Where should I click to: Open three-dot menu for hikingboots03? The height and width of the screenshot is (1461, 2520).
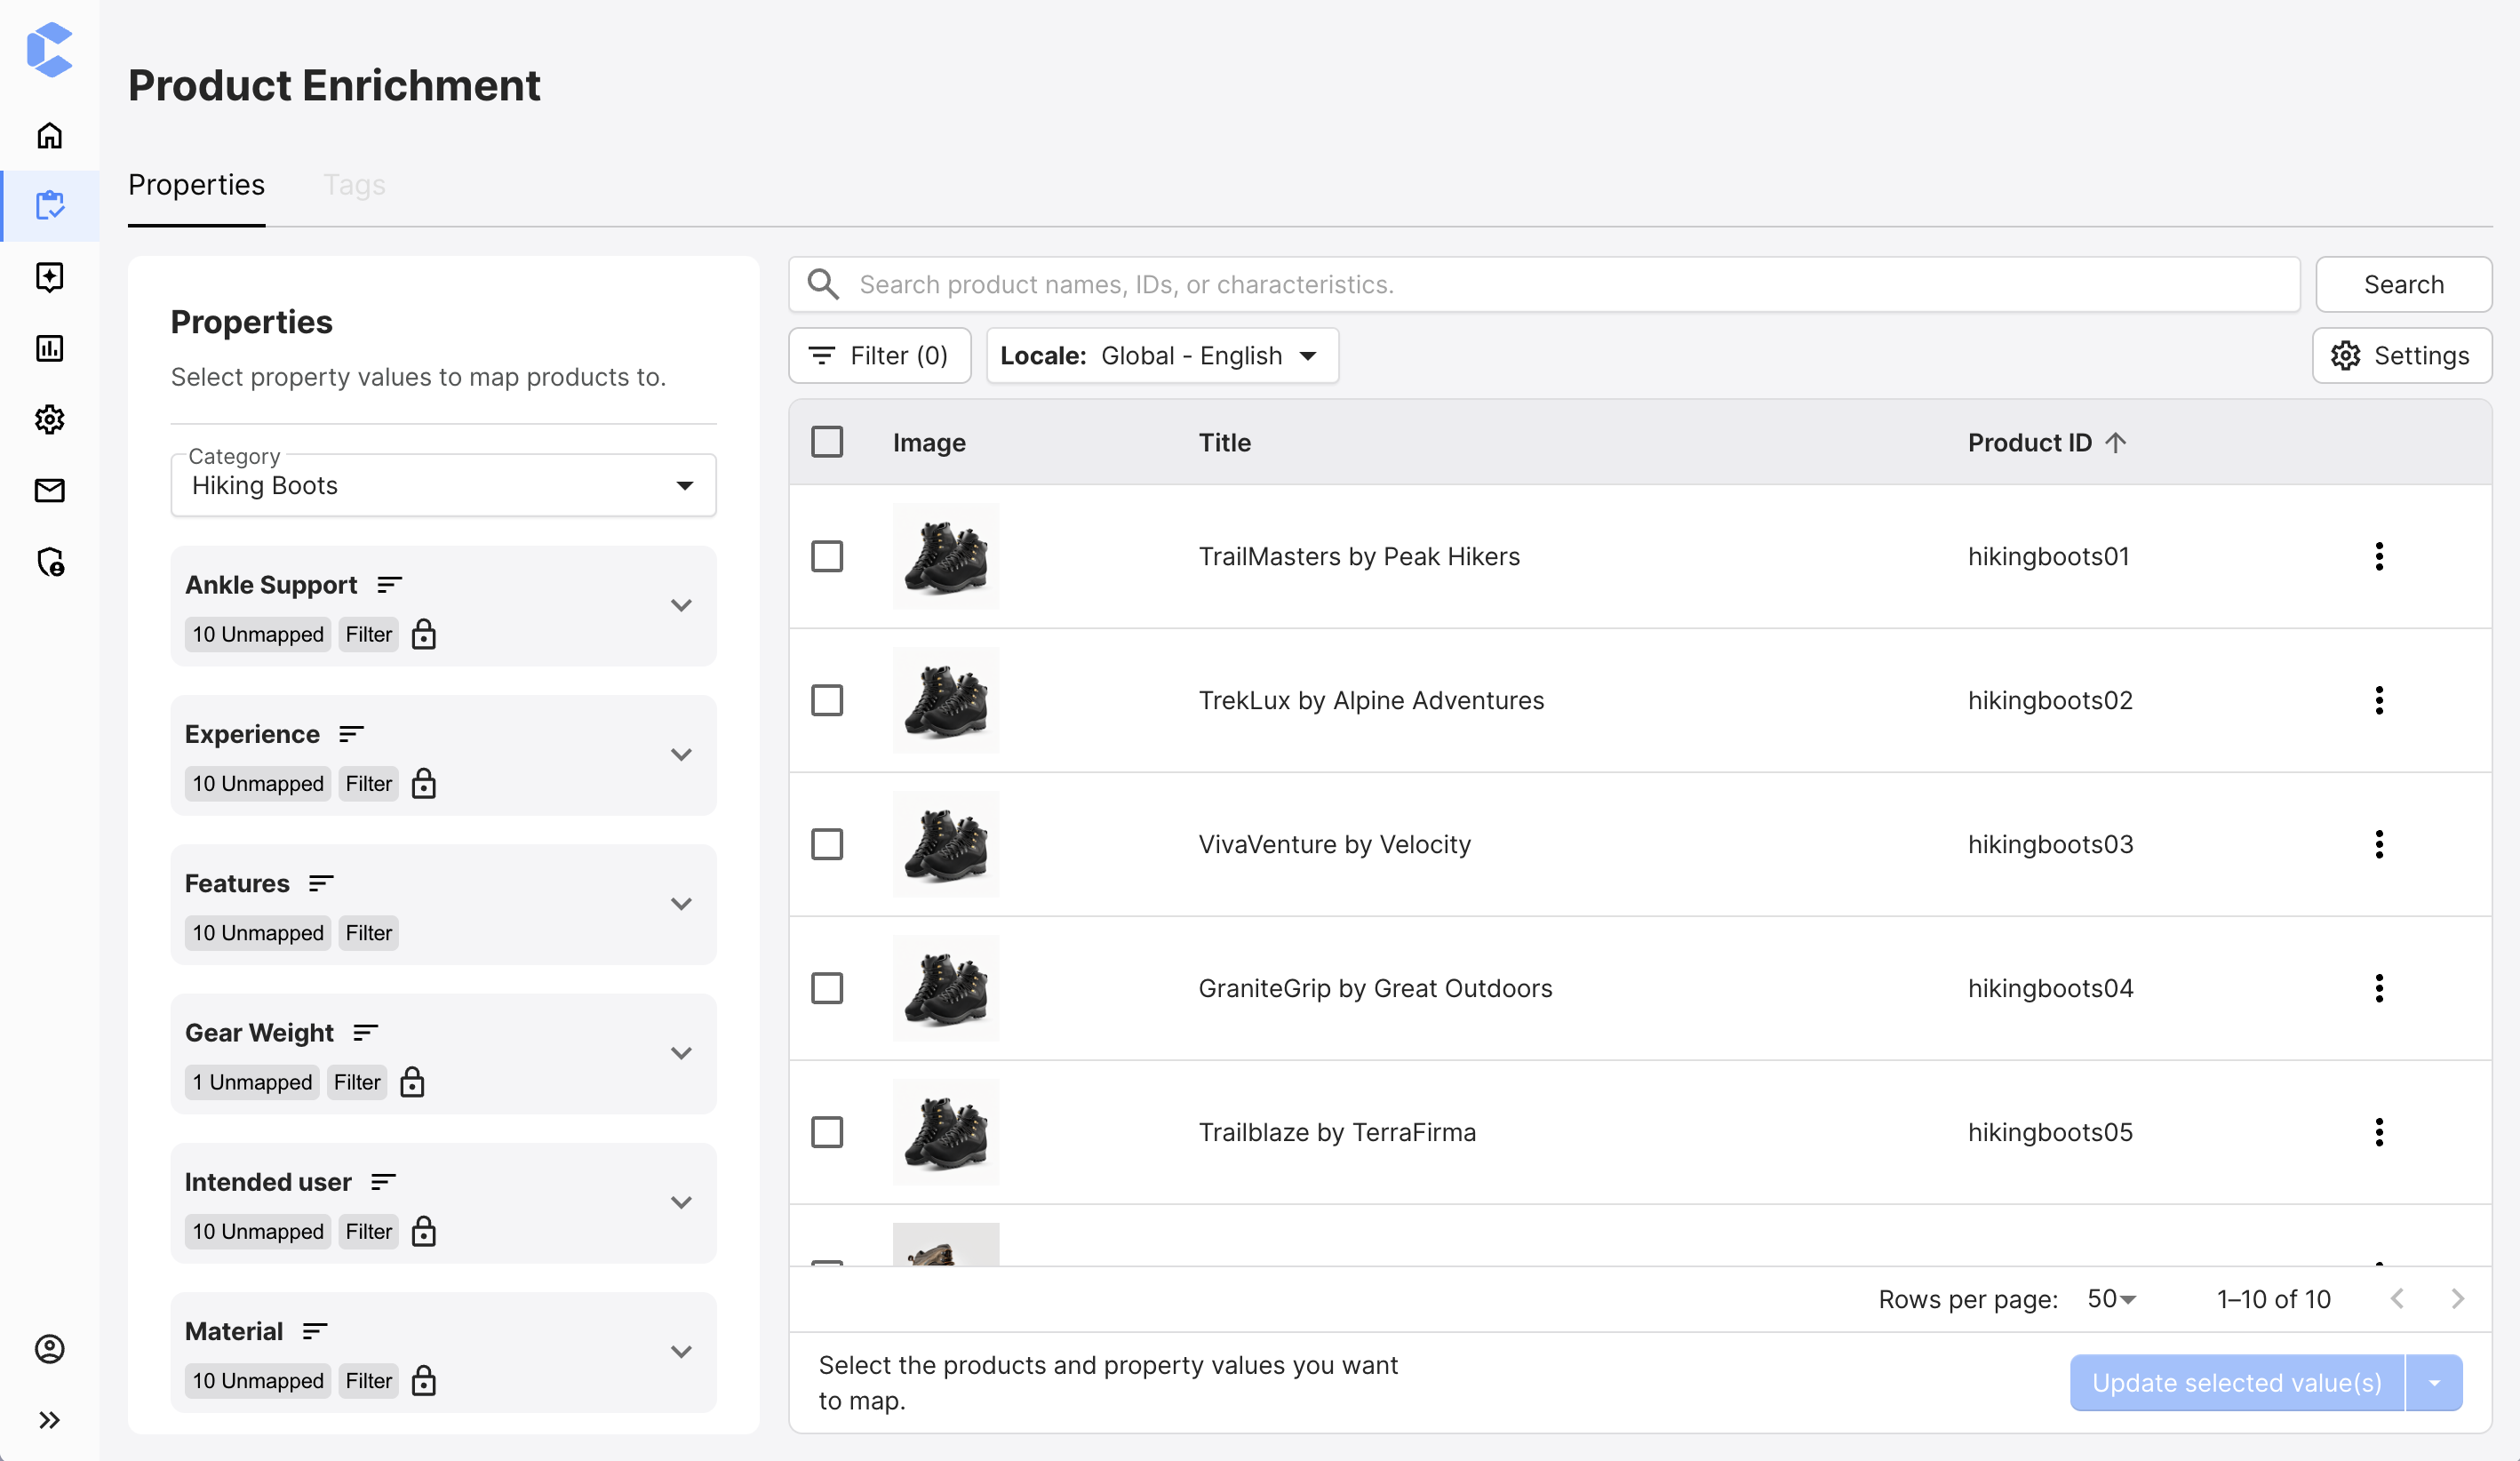pos(2379,844)
